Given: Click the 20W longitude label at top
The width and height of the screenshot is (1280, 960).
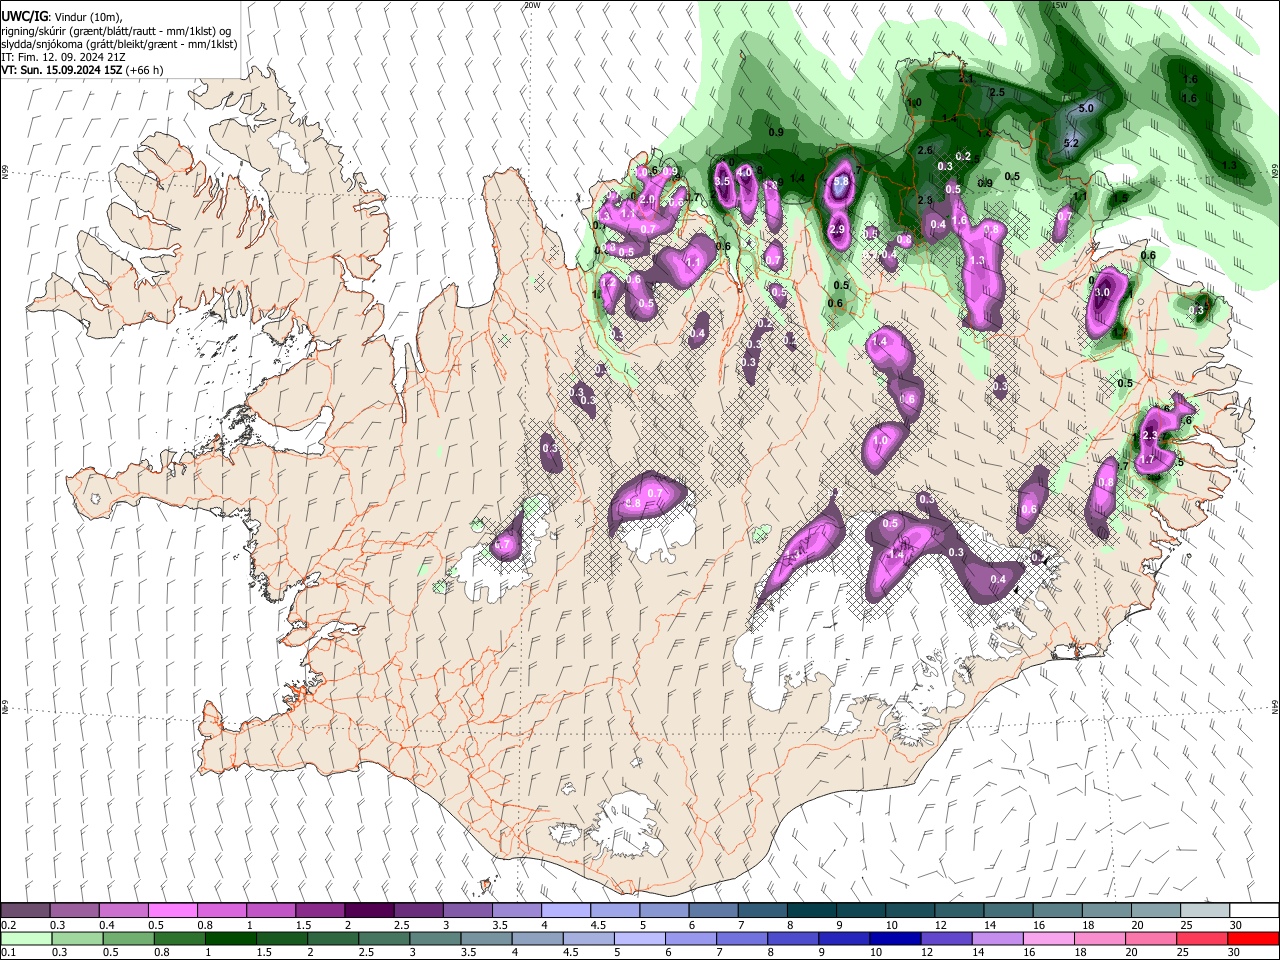Looking at the screenshot, I should click(532, 5).
